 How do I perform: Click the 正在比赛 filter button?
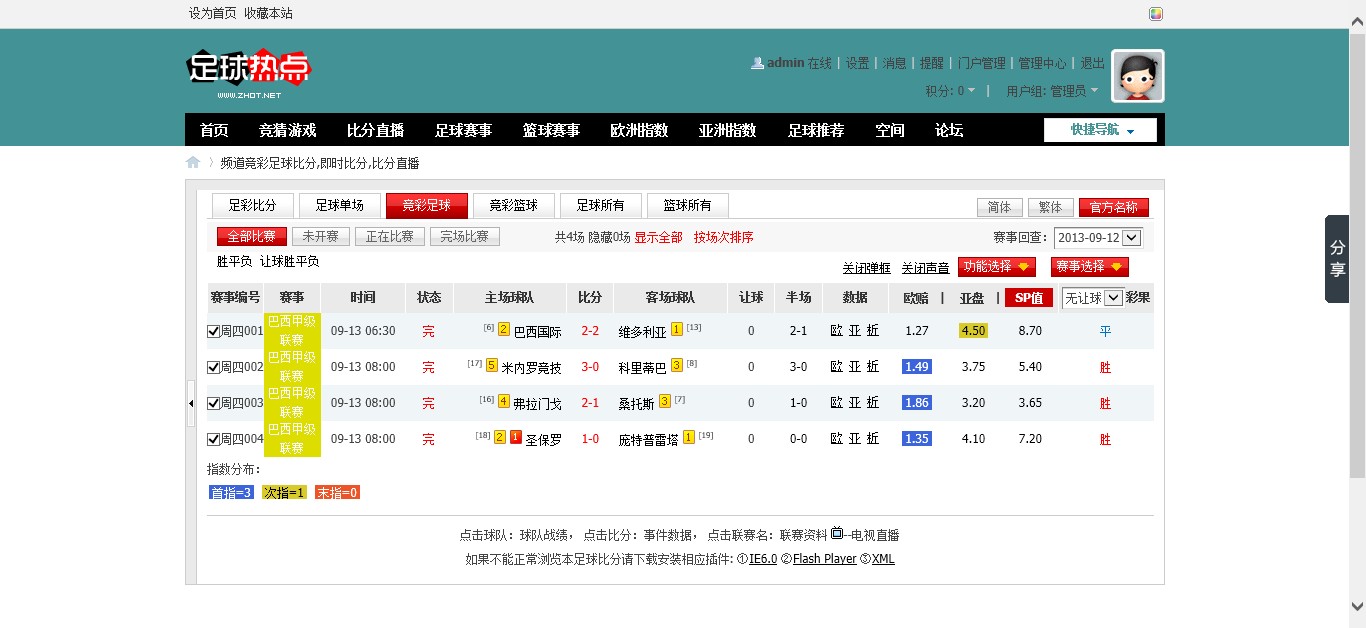coord(390,237)
